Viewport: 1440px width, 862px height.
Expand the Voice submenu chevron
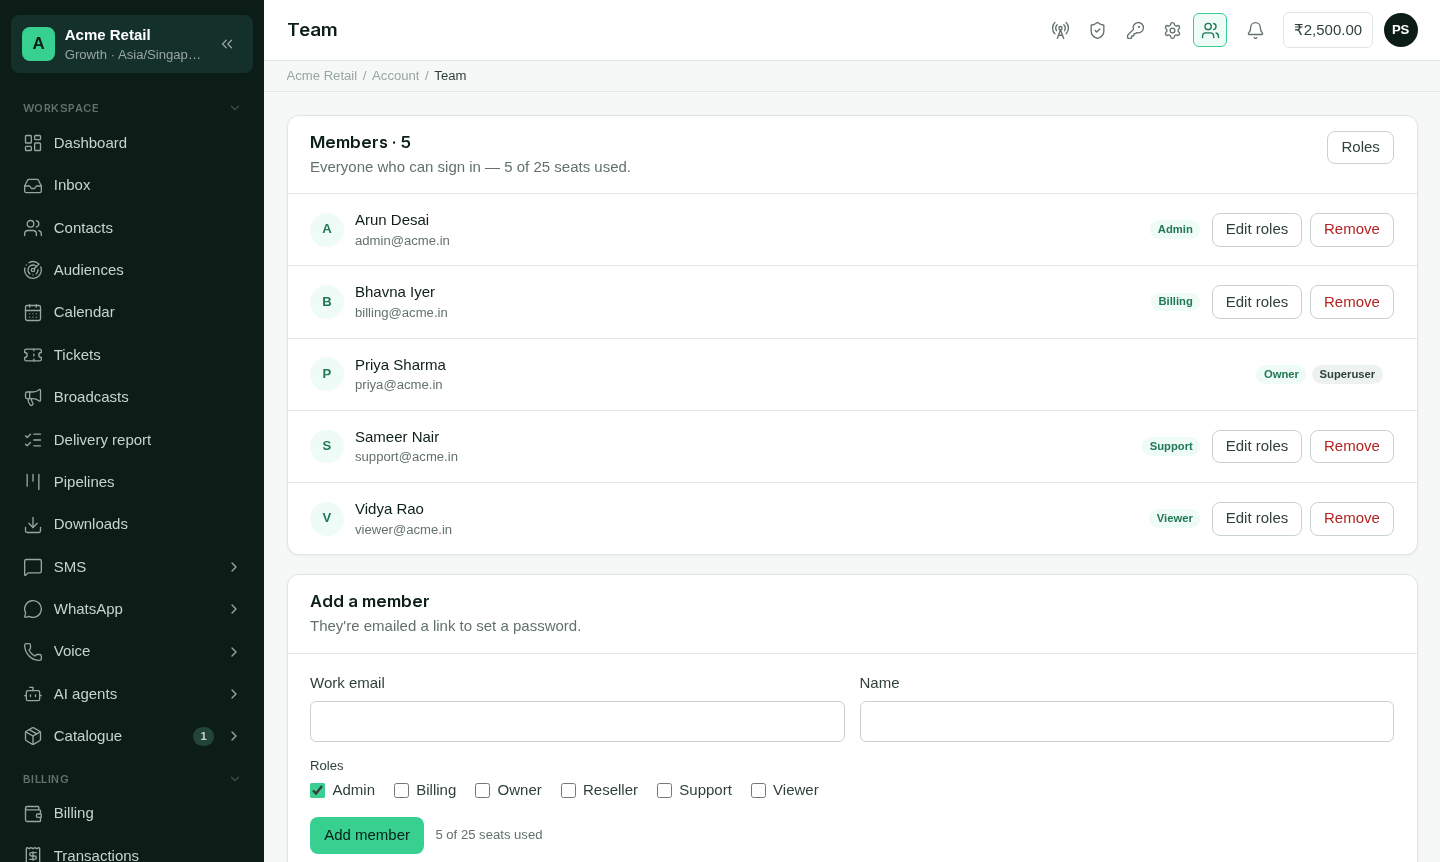(x=234, y=652)
